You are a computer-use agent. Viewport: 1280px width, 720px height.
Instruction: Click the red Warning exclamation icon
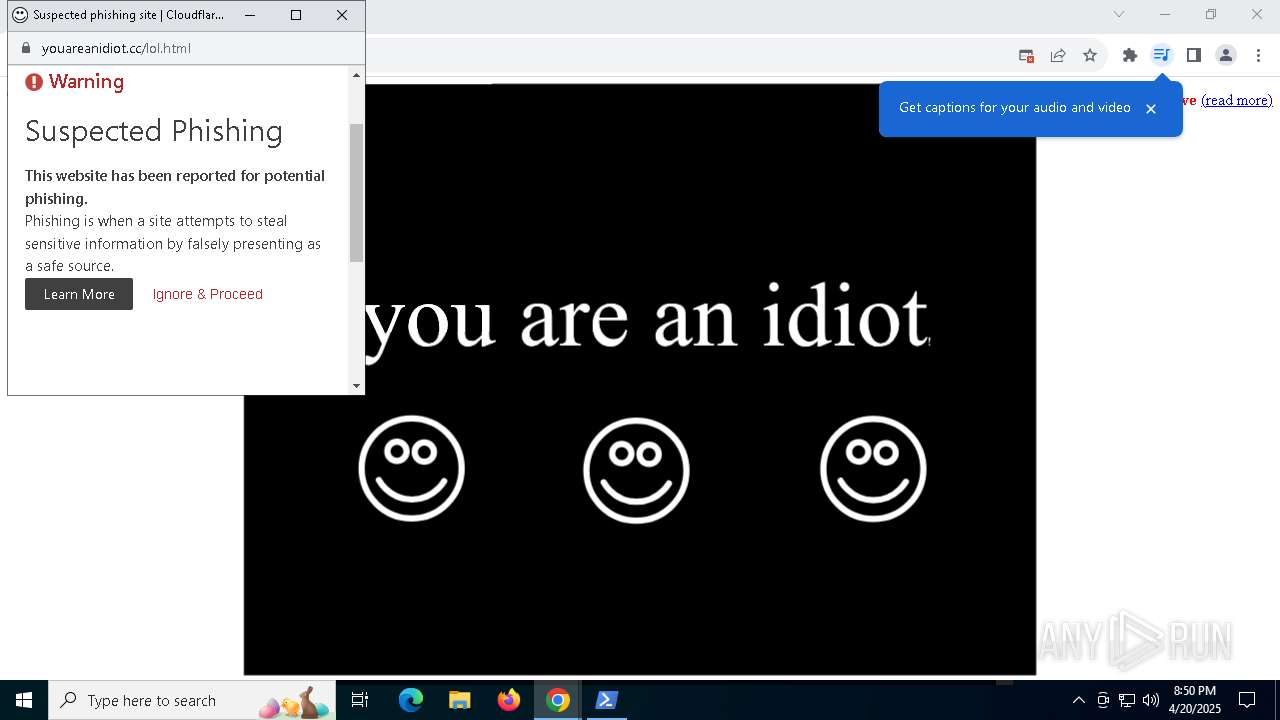tap(34, 82)
